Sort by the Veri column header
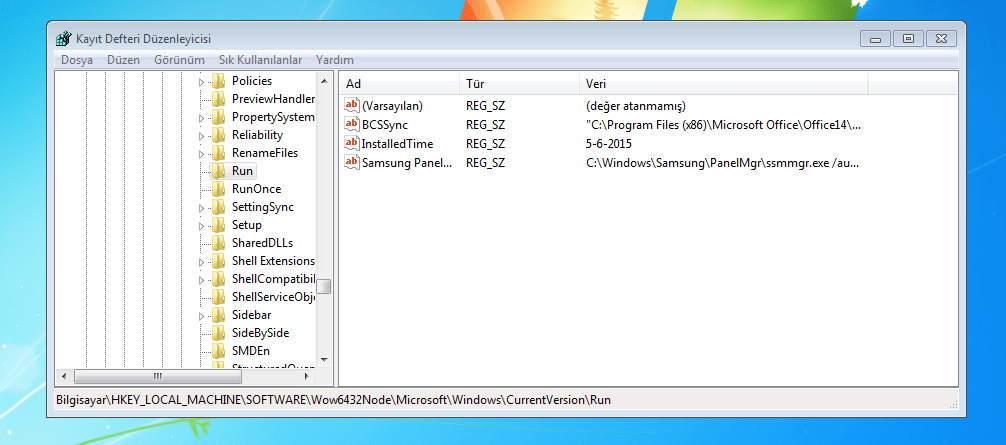Viewport: 1006px width, 445px height. [723, 84]
